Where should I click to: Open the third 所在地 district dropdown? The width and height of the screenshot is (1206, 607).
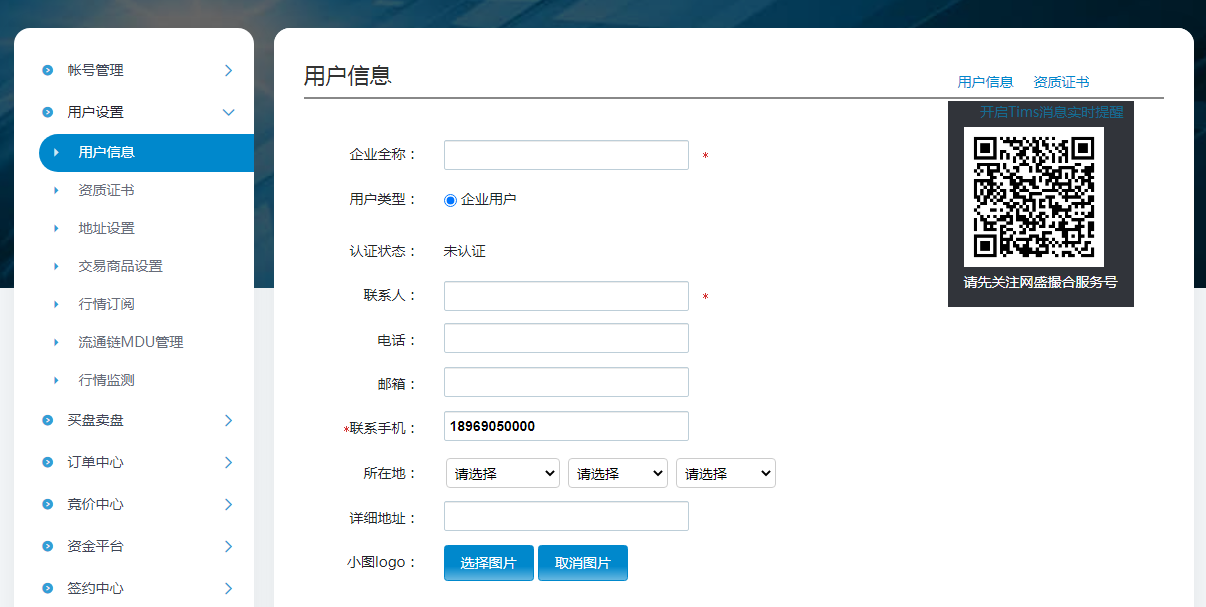pos(725,474)
